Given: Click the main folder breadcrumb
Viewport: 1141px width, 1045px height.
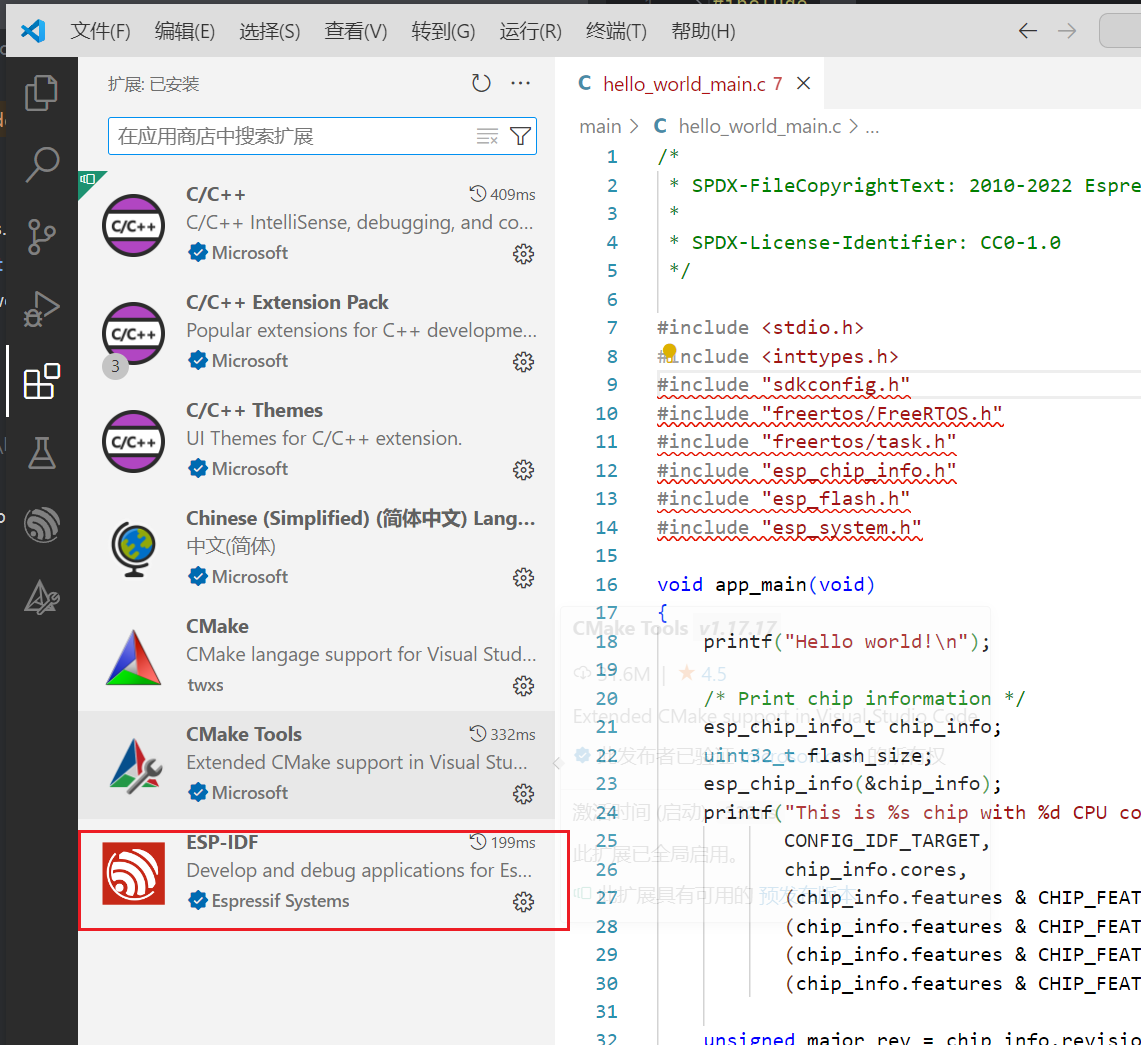Looking at the screenshot, I should click(x=600, y=127).
